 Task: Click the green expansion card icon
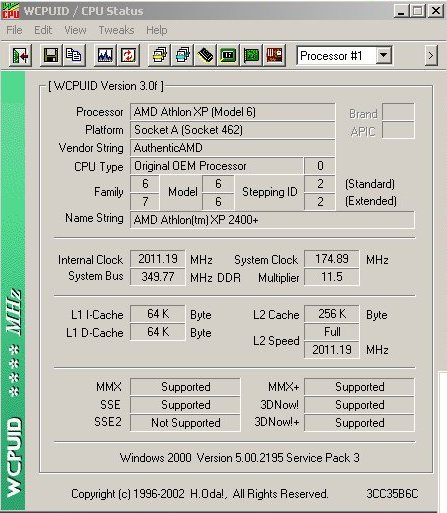pos(251,55)
